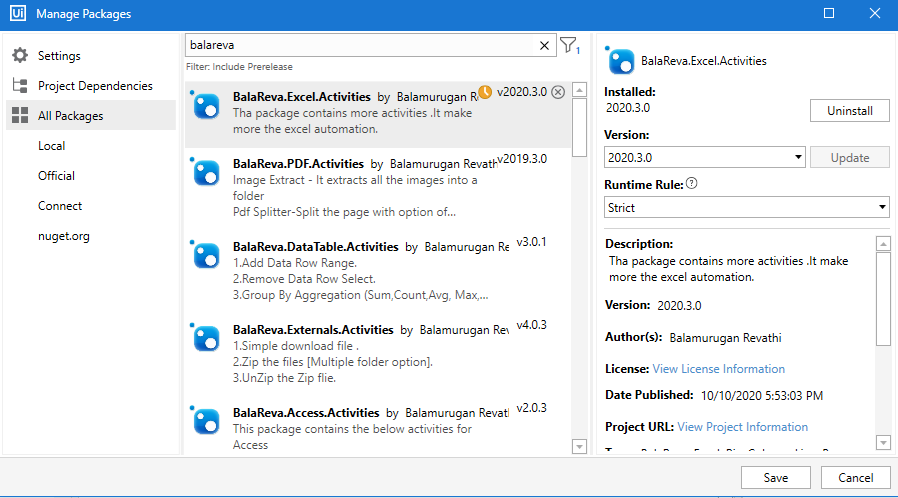Maximize the Manage Packages window
Image resolution: width=898 pixels, height=498 pixels.
829,13
